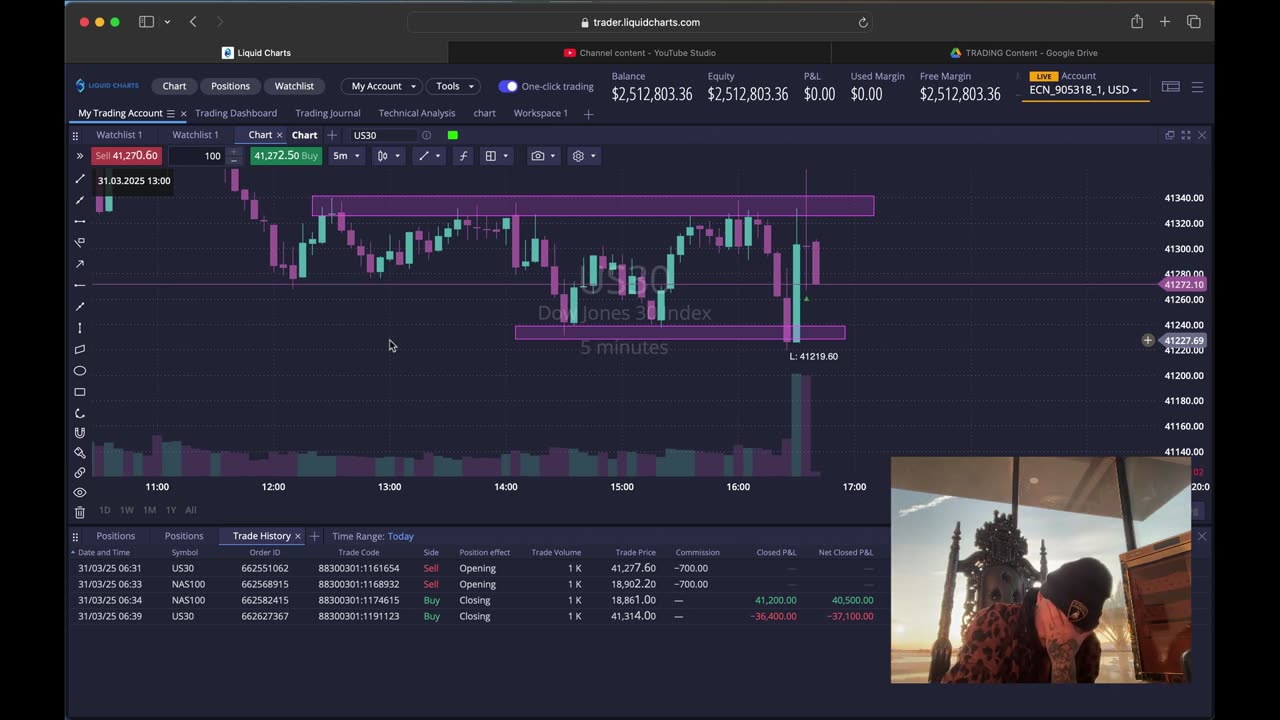The image size is (1280, 720).
Task: Open hamburger main menu icon
Action: click(x=1197, y=87)
